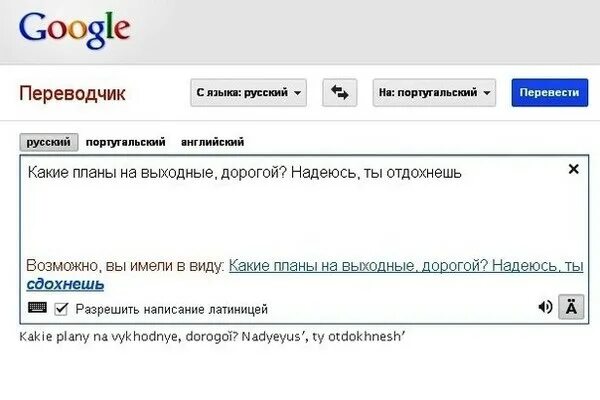Open the on-screen keyboard icon
Screen dimensions: 600x400
pos(38,308)
